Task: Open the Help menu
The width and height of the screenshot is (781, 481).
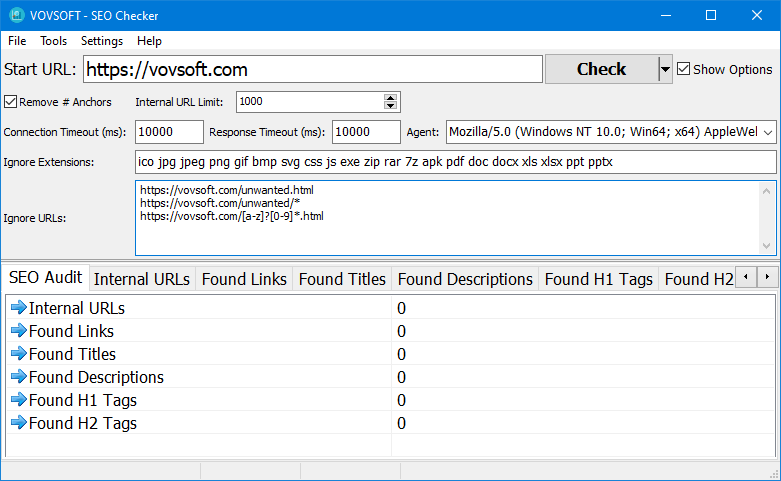Action: point(149,41)
